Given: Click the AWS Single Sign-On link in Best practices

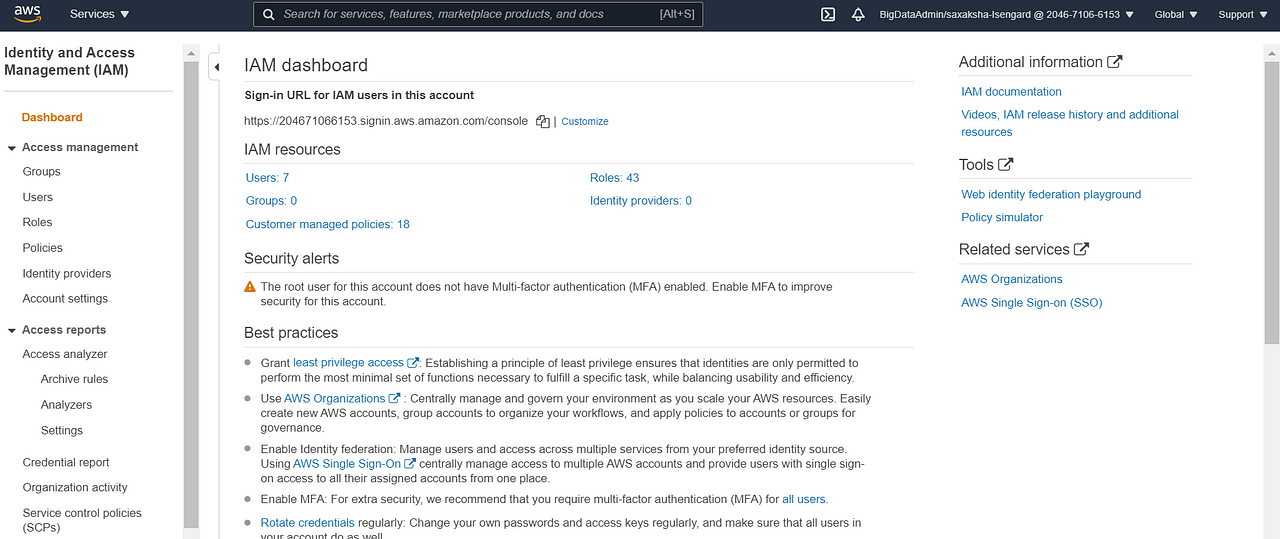Looking at the screenshot, I should 347,464.
